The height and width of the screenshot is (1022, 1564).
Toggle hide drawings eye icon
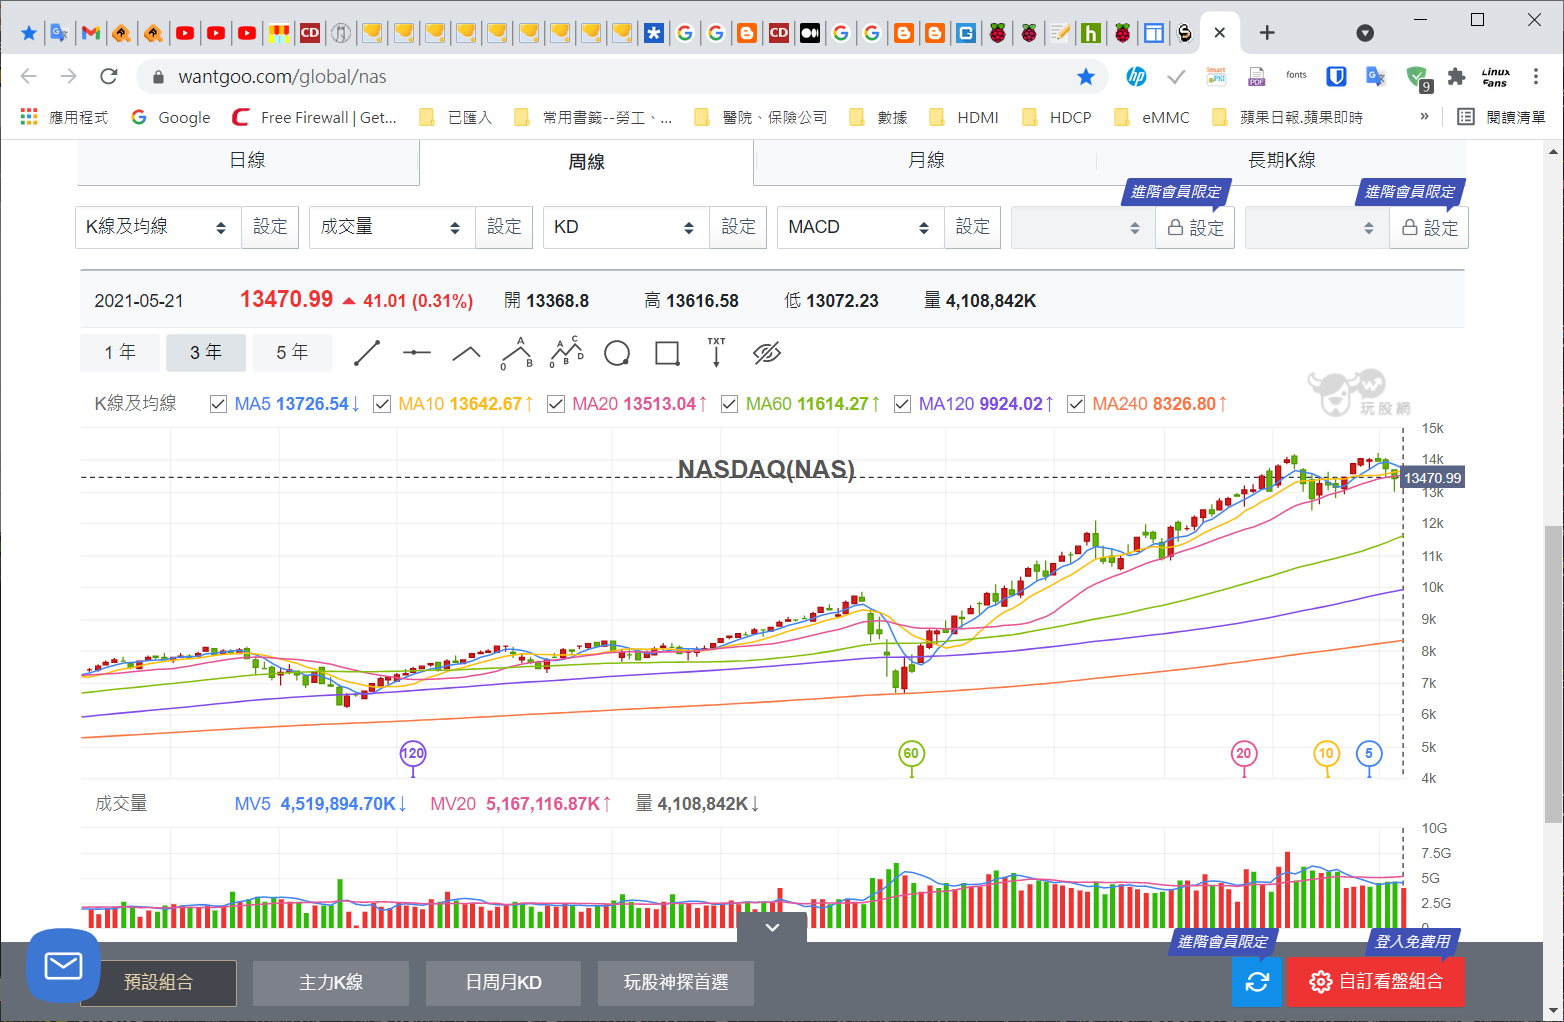point(767,353)
